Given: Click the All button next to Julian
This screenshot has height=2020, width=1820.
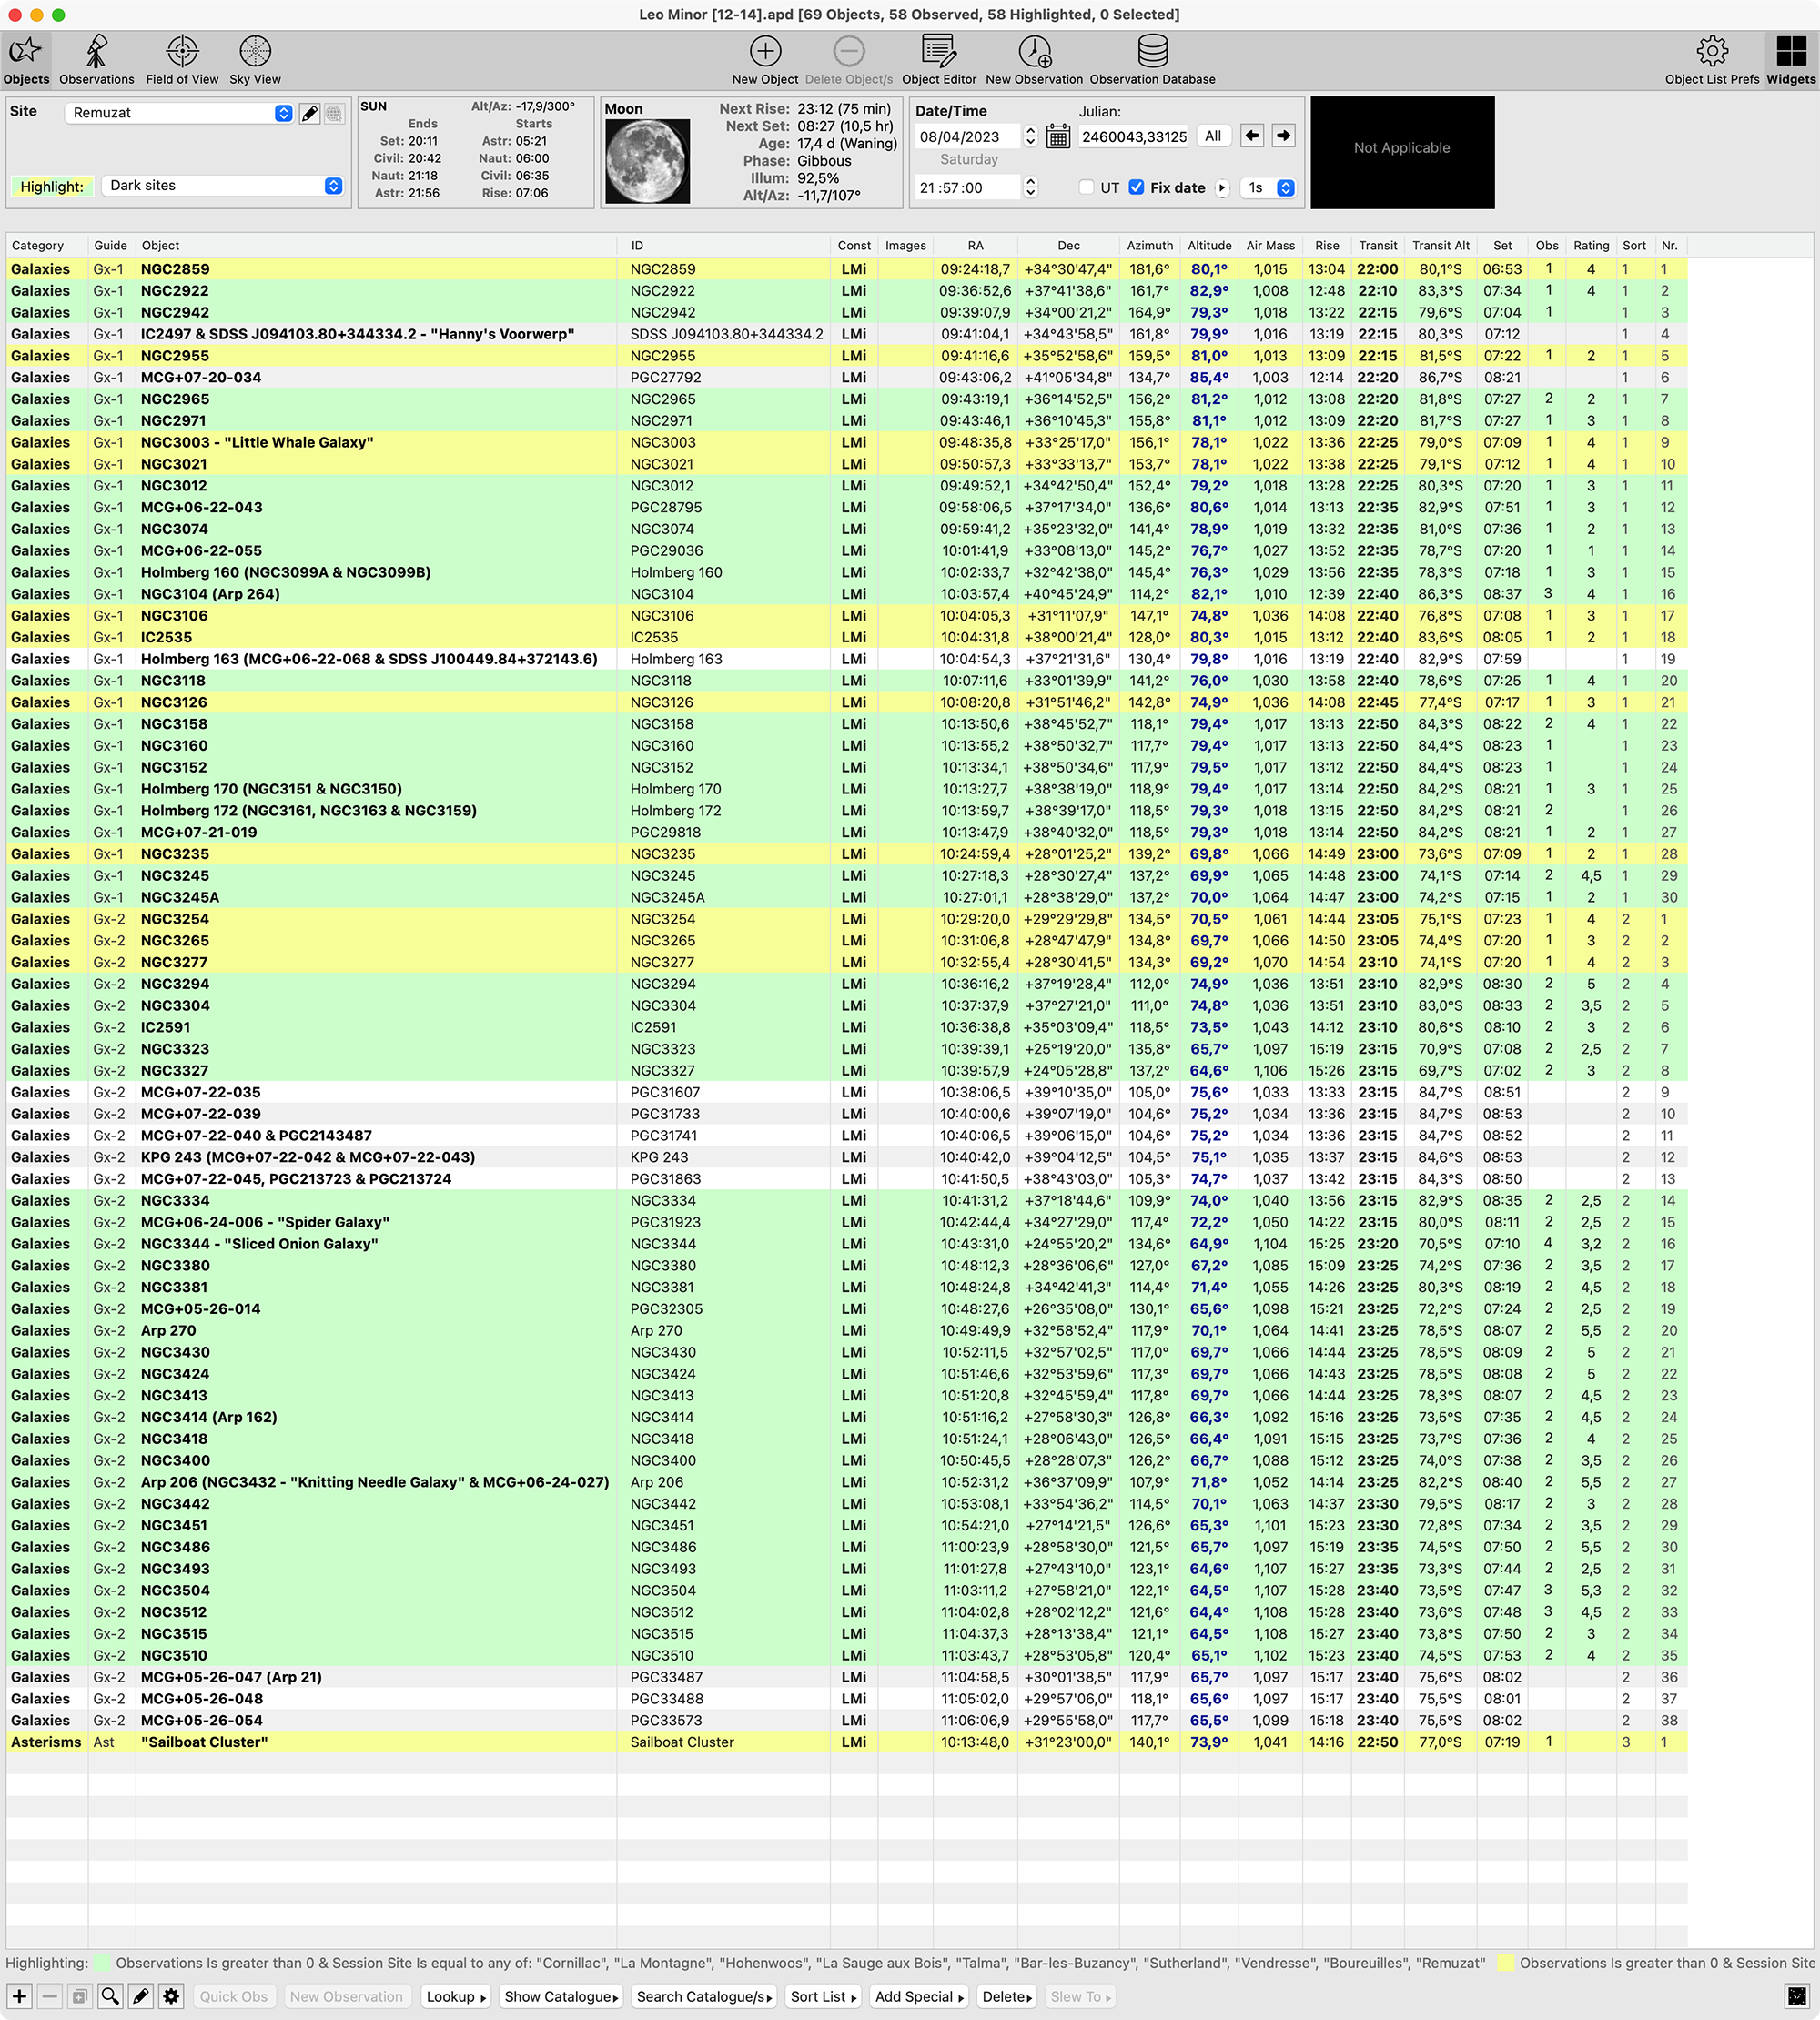Looking at the screenshot, I should pos(1213,136).
